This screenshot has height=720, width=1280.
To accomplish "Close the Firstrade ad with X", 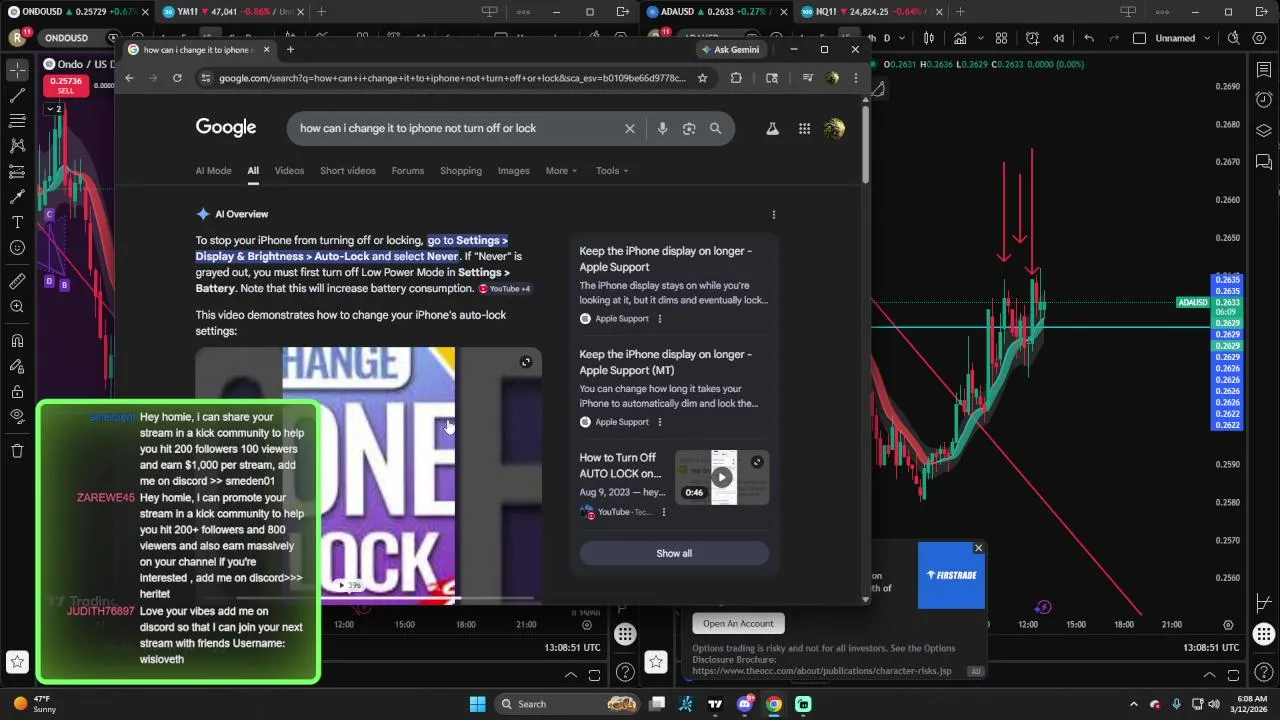I will click(x=978, y=548).
